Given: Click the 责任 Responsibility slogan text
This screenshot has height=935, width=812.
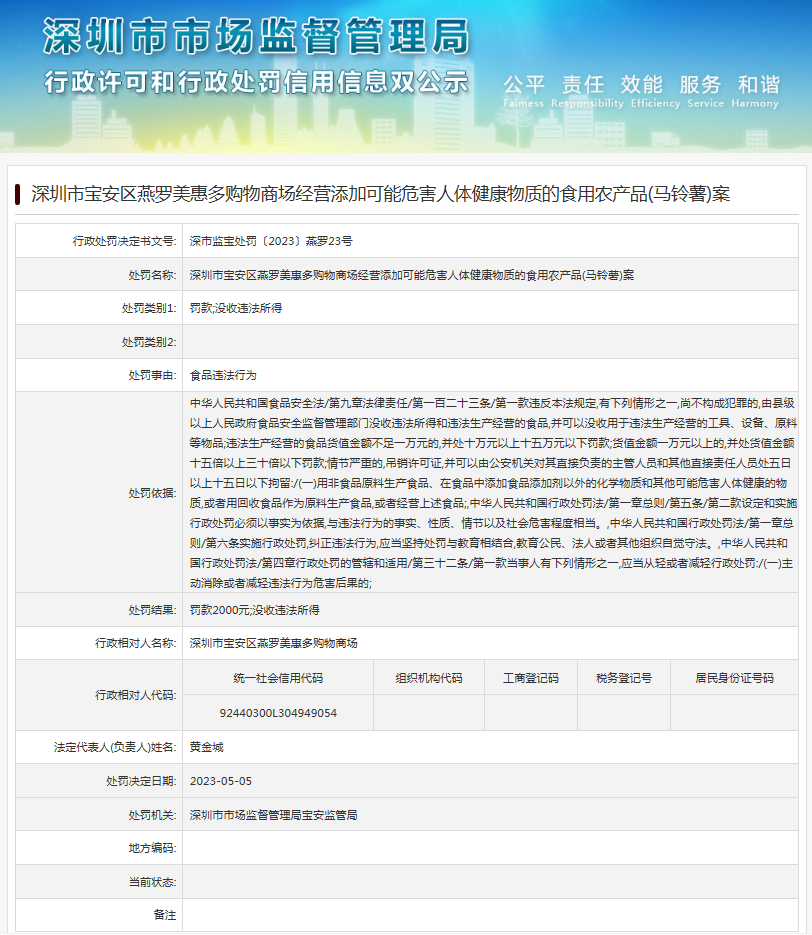Looking at the screenshot, I should 587,91.
